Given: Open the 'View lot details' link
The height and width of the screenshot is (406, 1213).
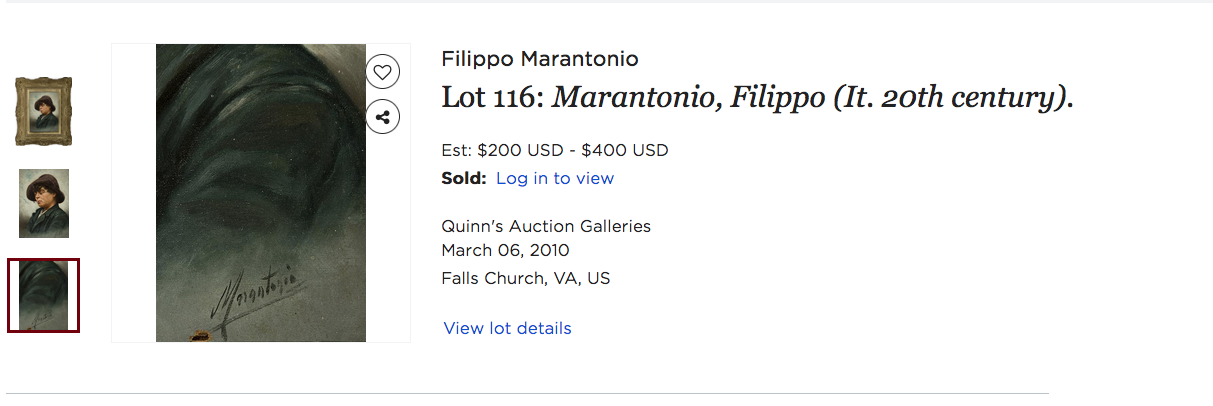Looking at the screenshot, I should pyautogui.click(x=507, y=328).
